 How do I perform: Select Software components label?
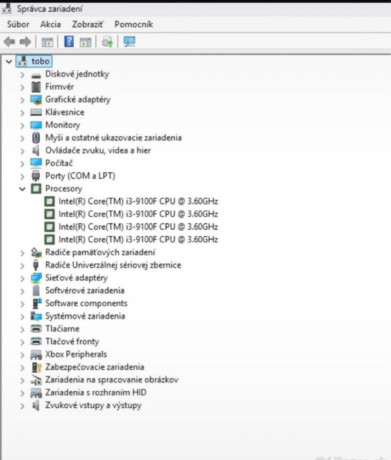point(86,303)
